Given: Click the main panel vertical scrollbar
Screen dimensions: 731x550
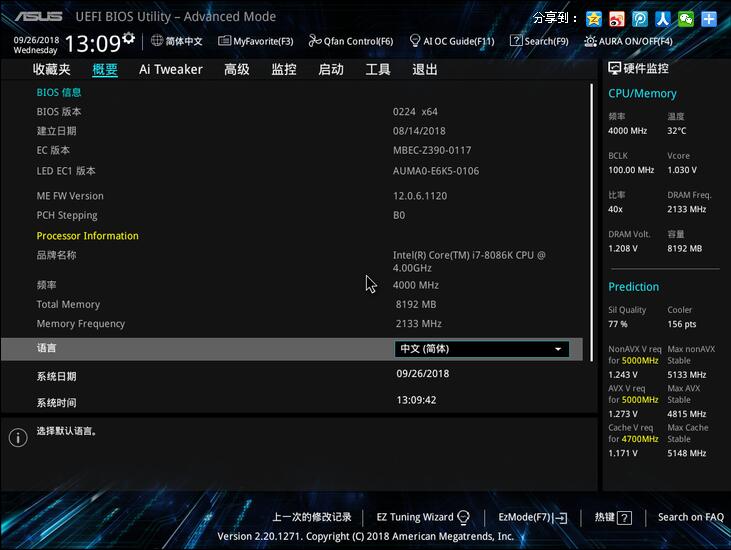Looking at the screenshot, I should pos(592,222).
